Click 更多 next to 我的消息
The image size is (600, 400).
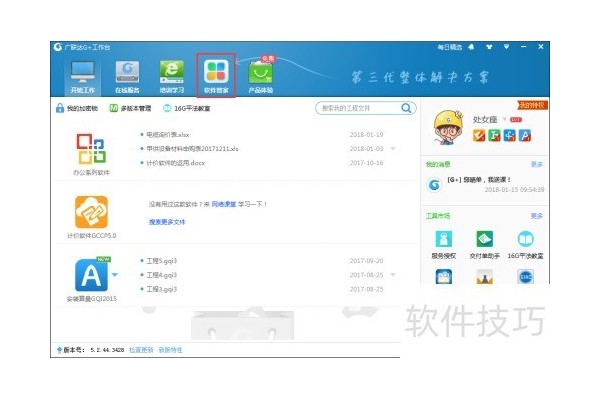click(536, 164)
